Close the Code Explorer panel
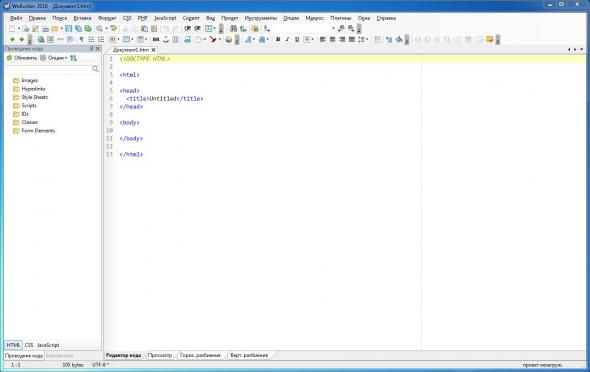 click(x=98, y=49)
